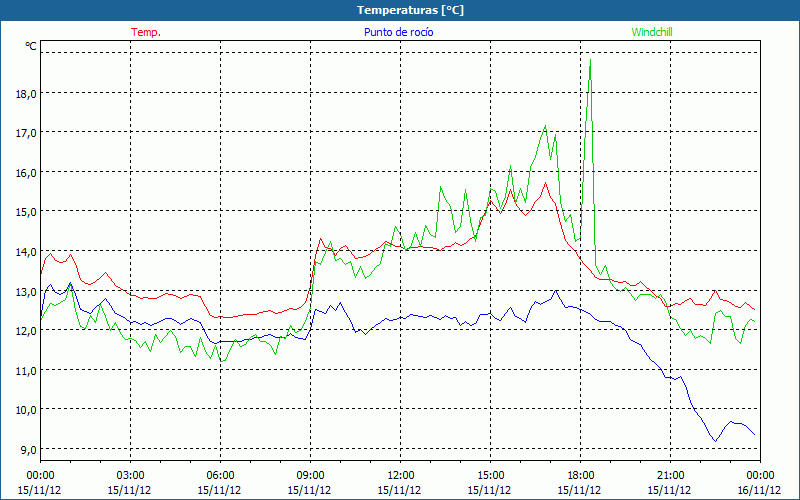Click the 9,0 y-axis label
Screen dimensions: 800x500
[29, 449]
